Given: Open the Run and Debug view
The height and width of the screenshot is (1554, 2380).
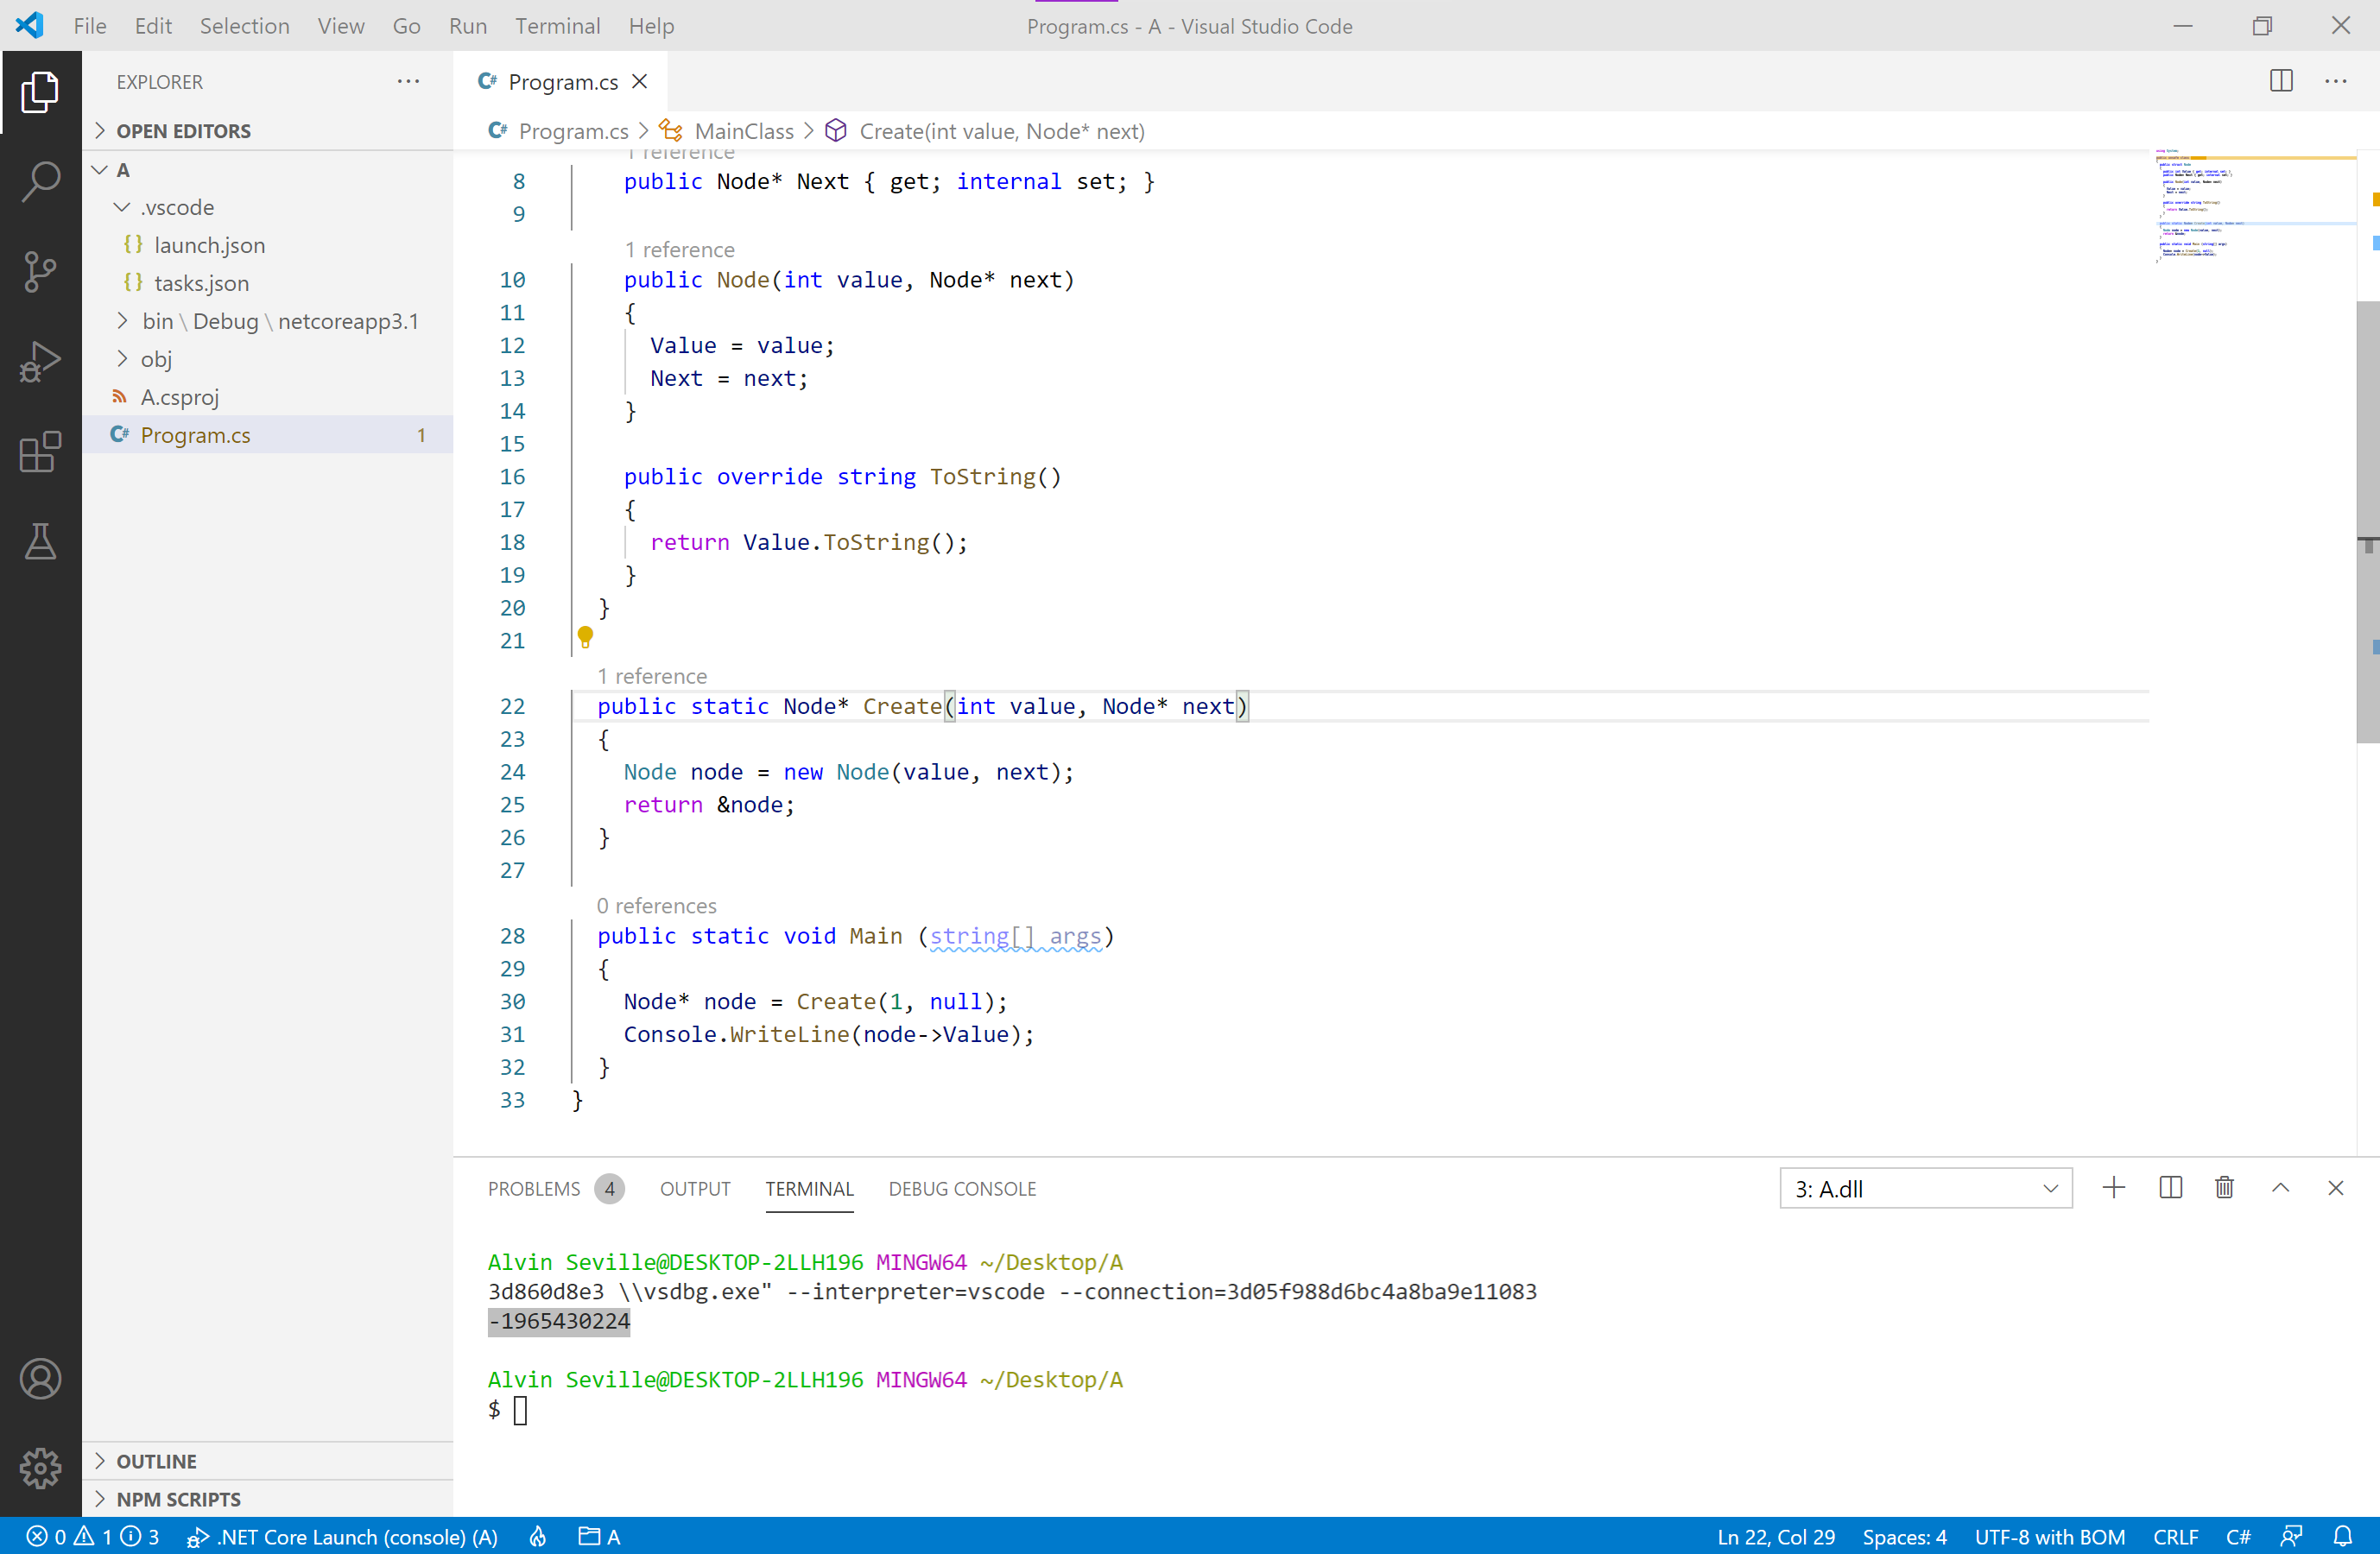Looking at the screenshot, I should (x=40, y=361).
